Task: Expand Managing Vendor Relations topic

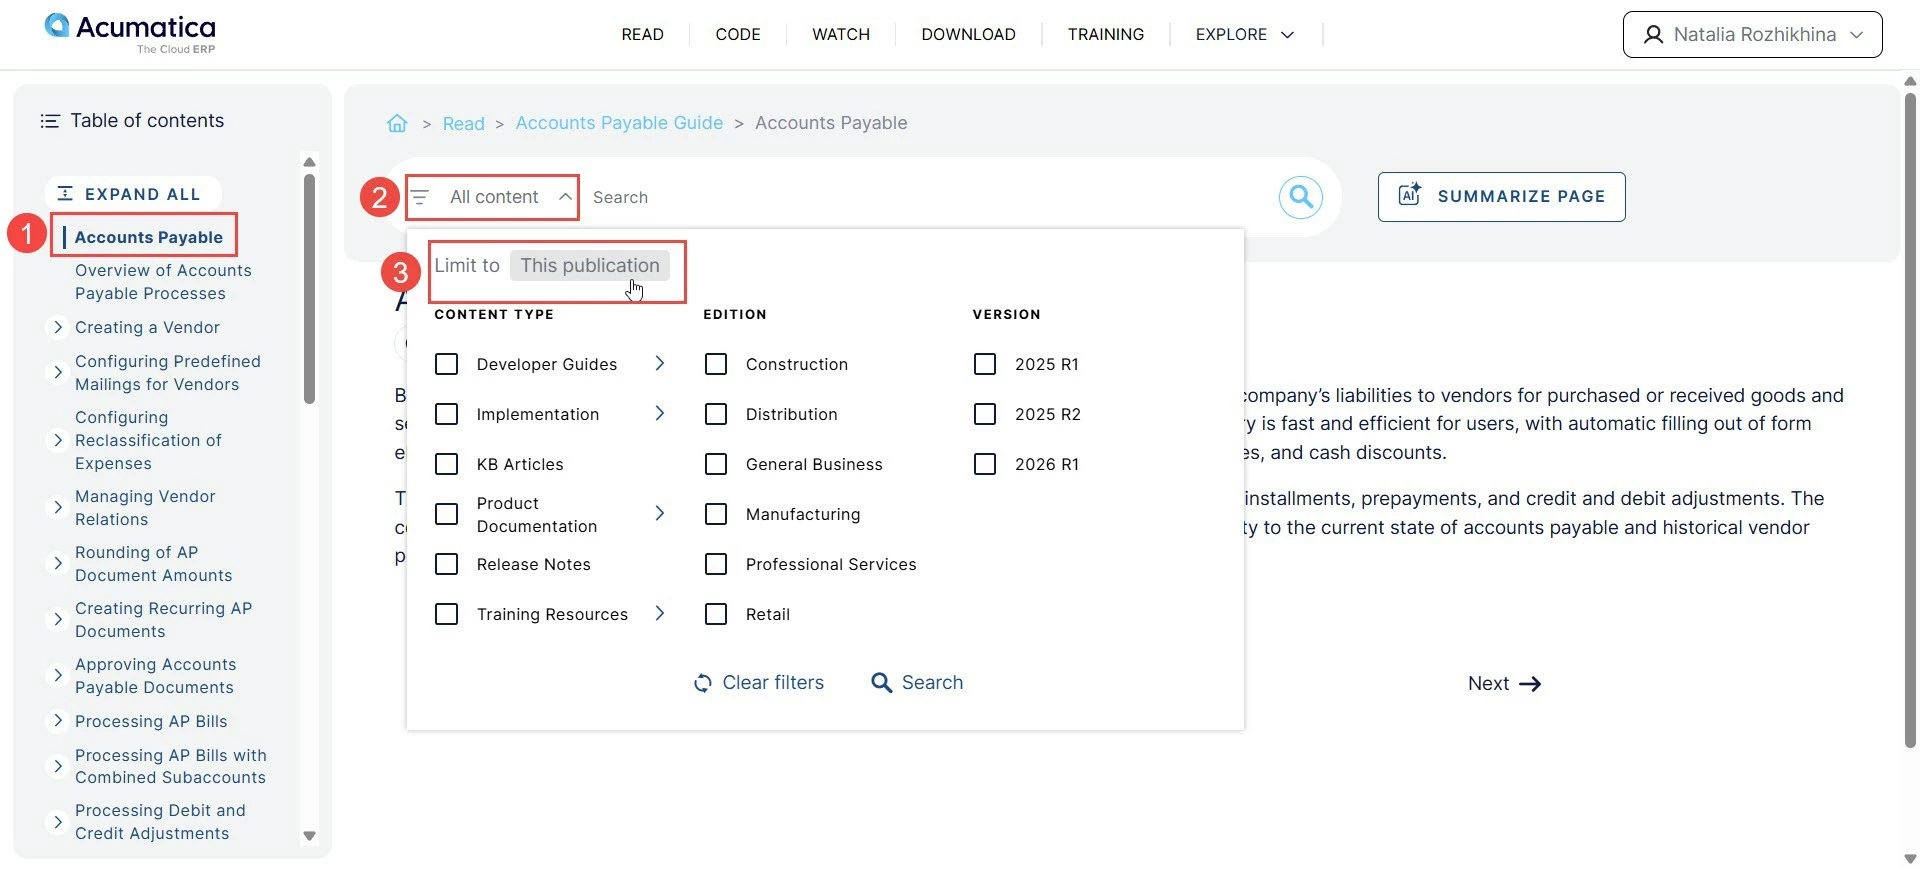Action: [x=58, y=507]
